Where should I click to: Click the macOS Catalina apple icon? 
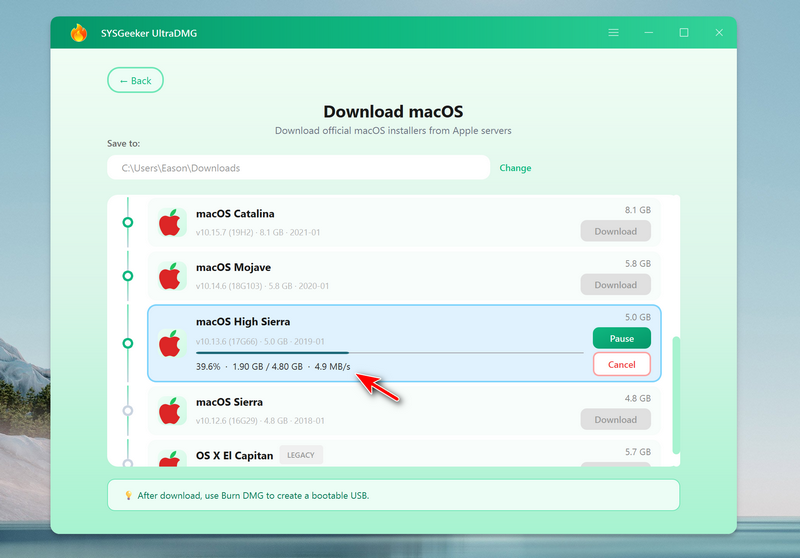[173, 222]
